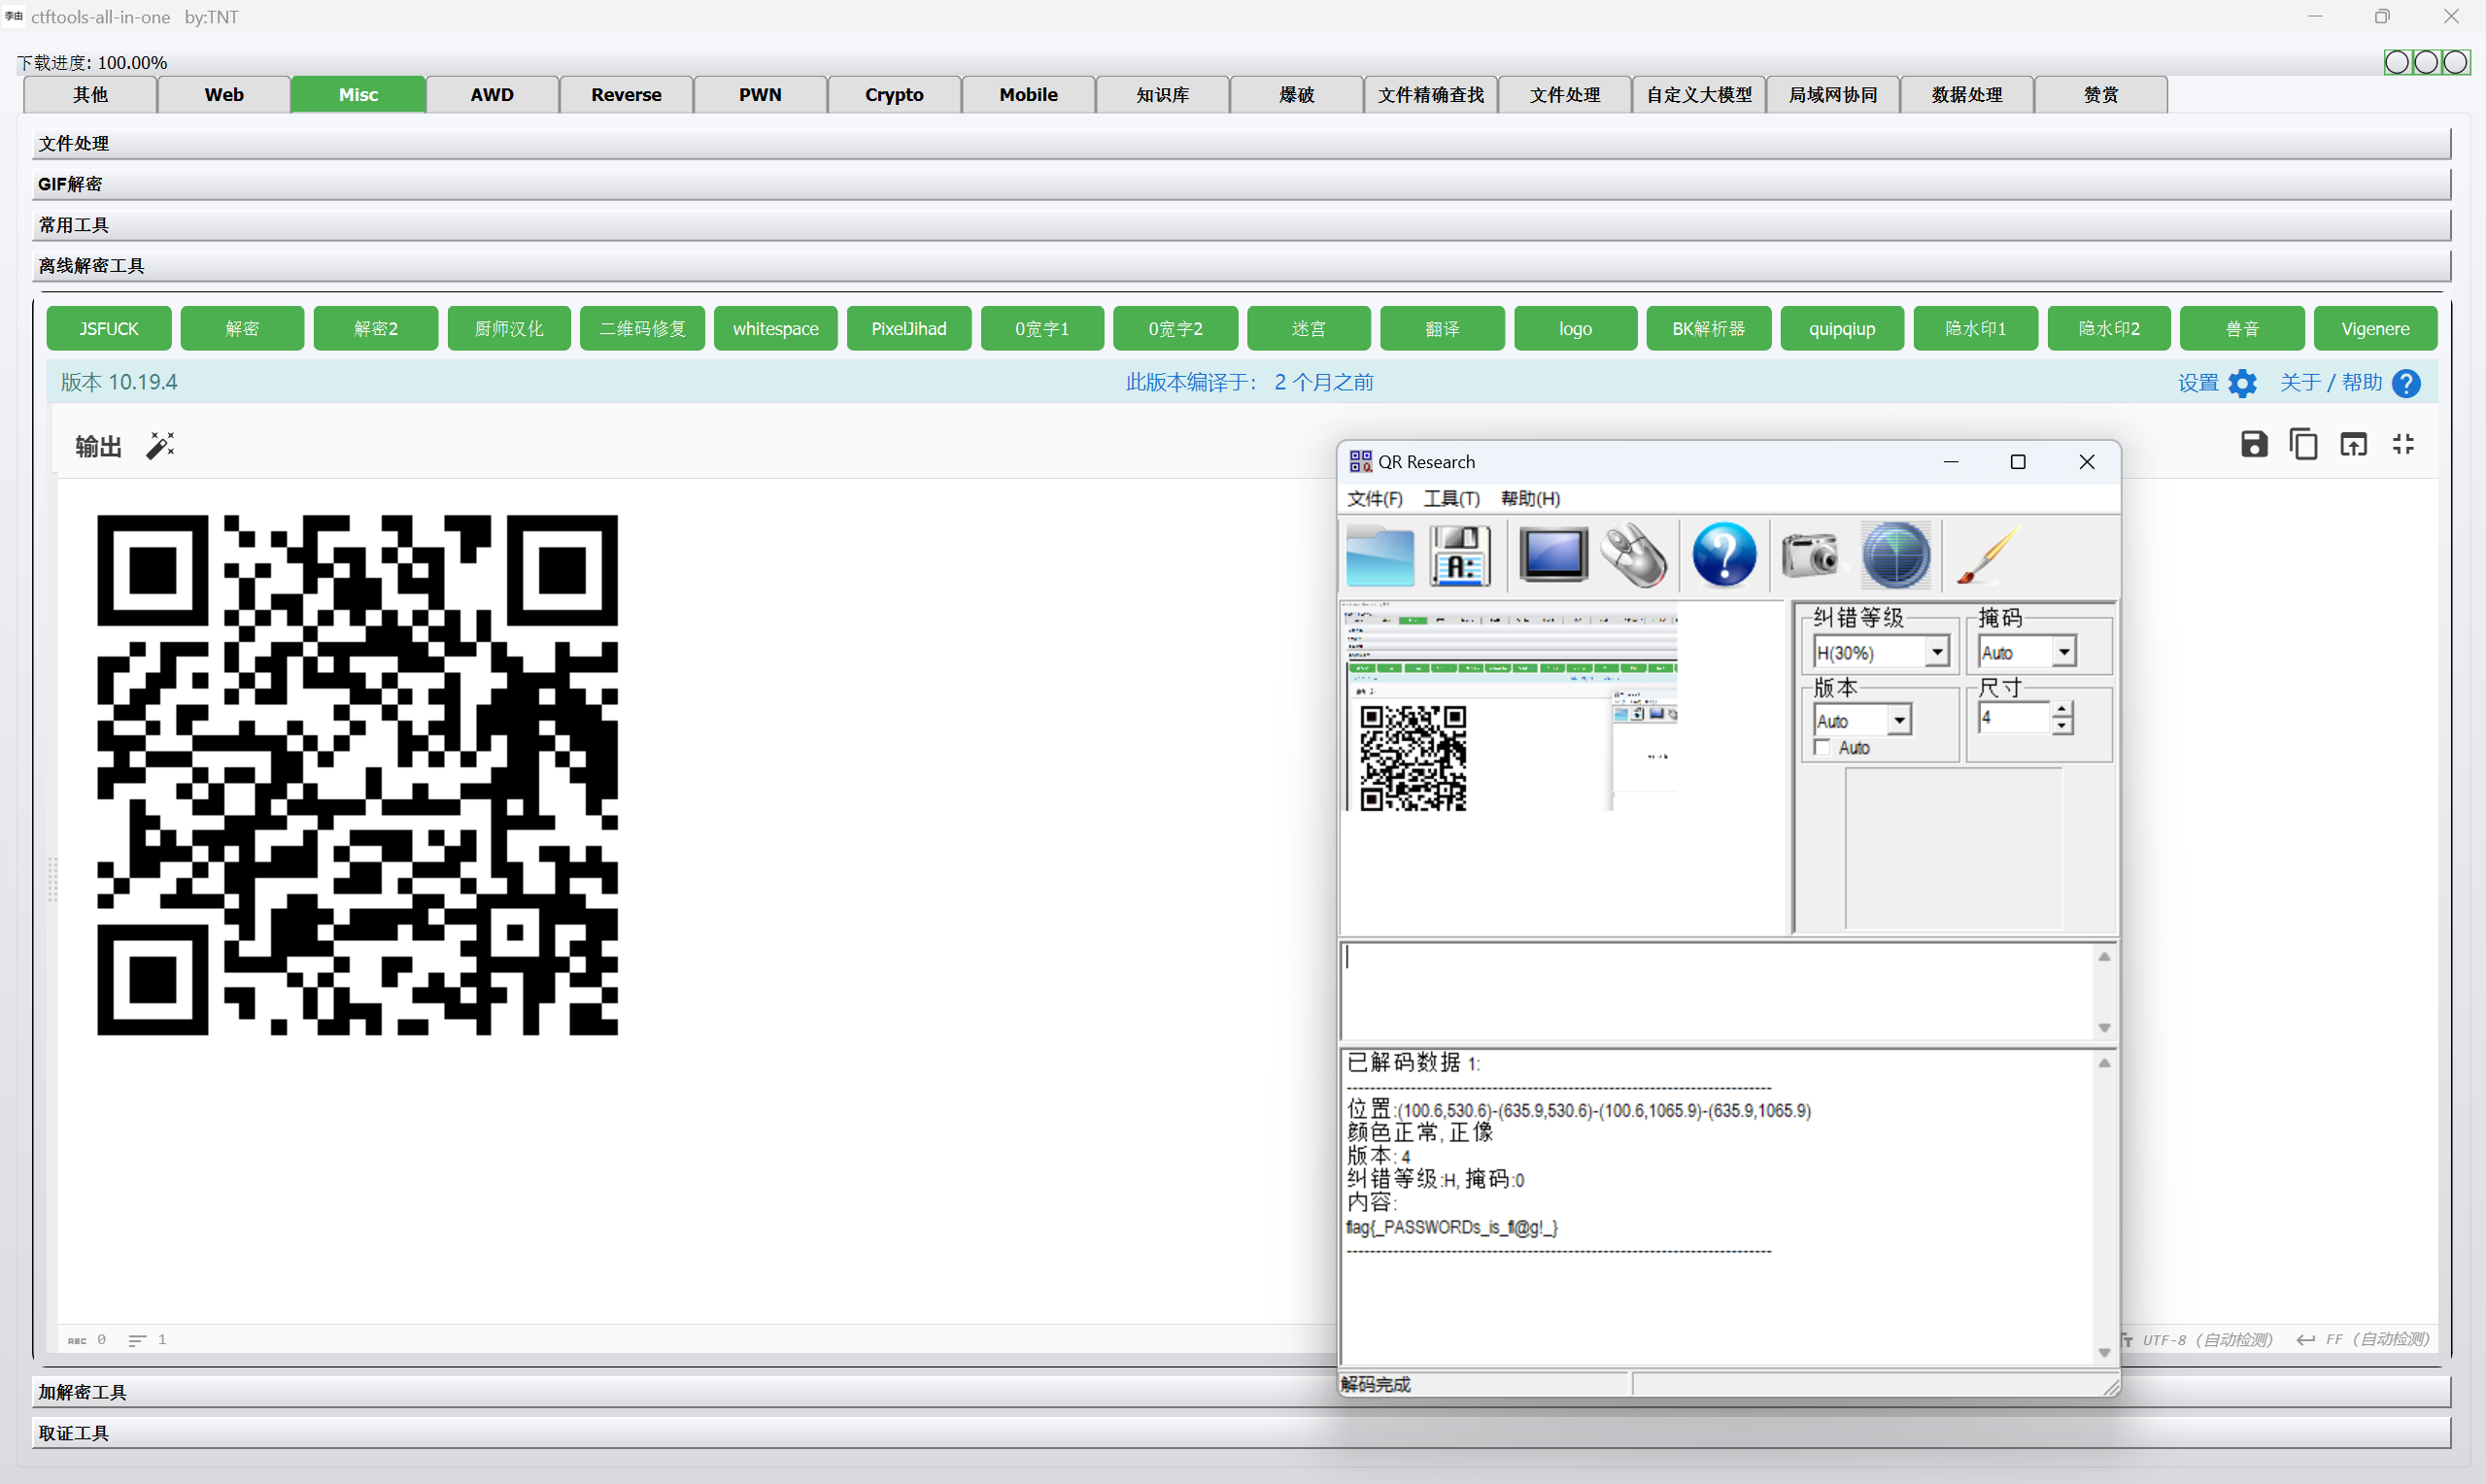Switch to the Reverse tab
Screen dimensions: 2486x1484
(x=626, y=94)
